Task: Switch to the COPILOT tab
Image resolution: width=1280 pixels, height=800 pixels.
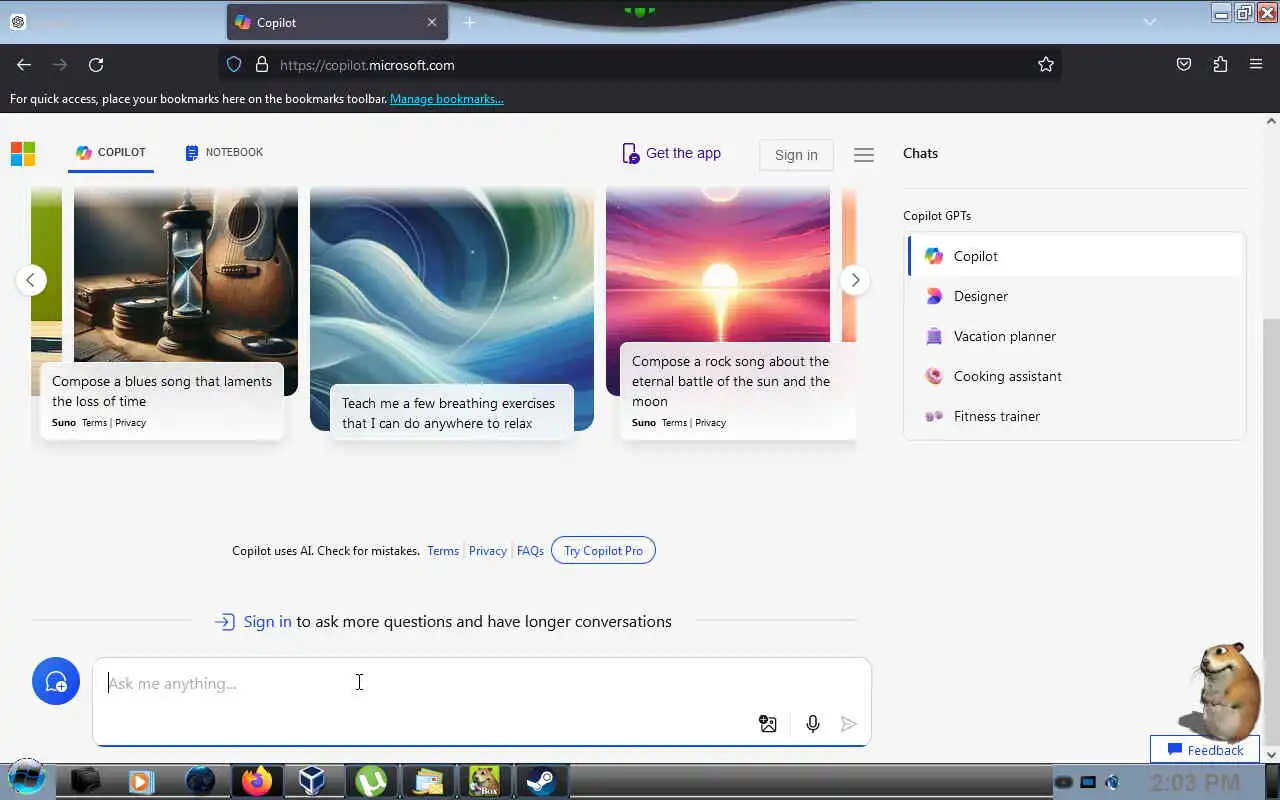Action: coord(111,153)
